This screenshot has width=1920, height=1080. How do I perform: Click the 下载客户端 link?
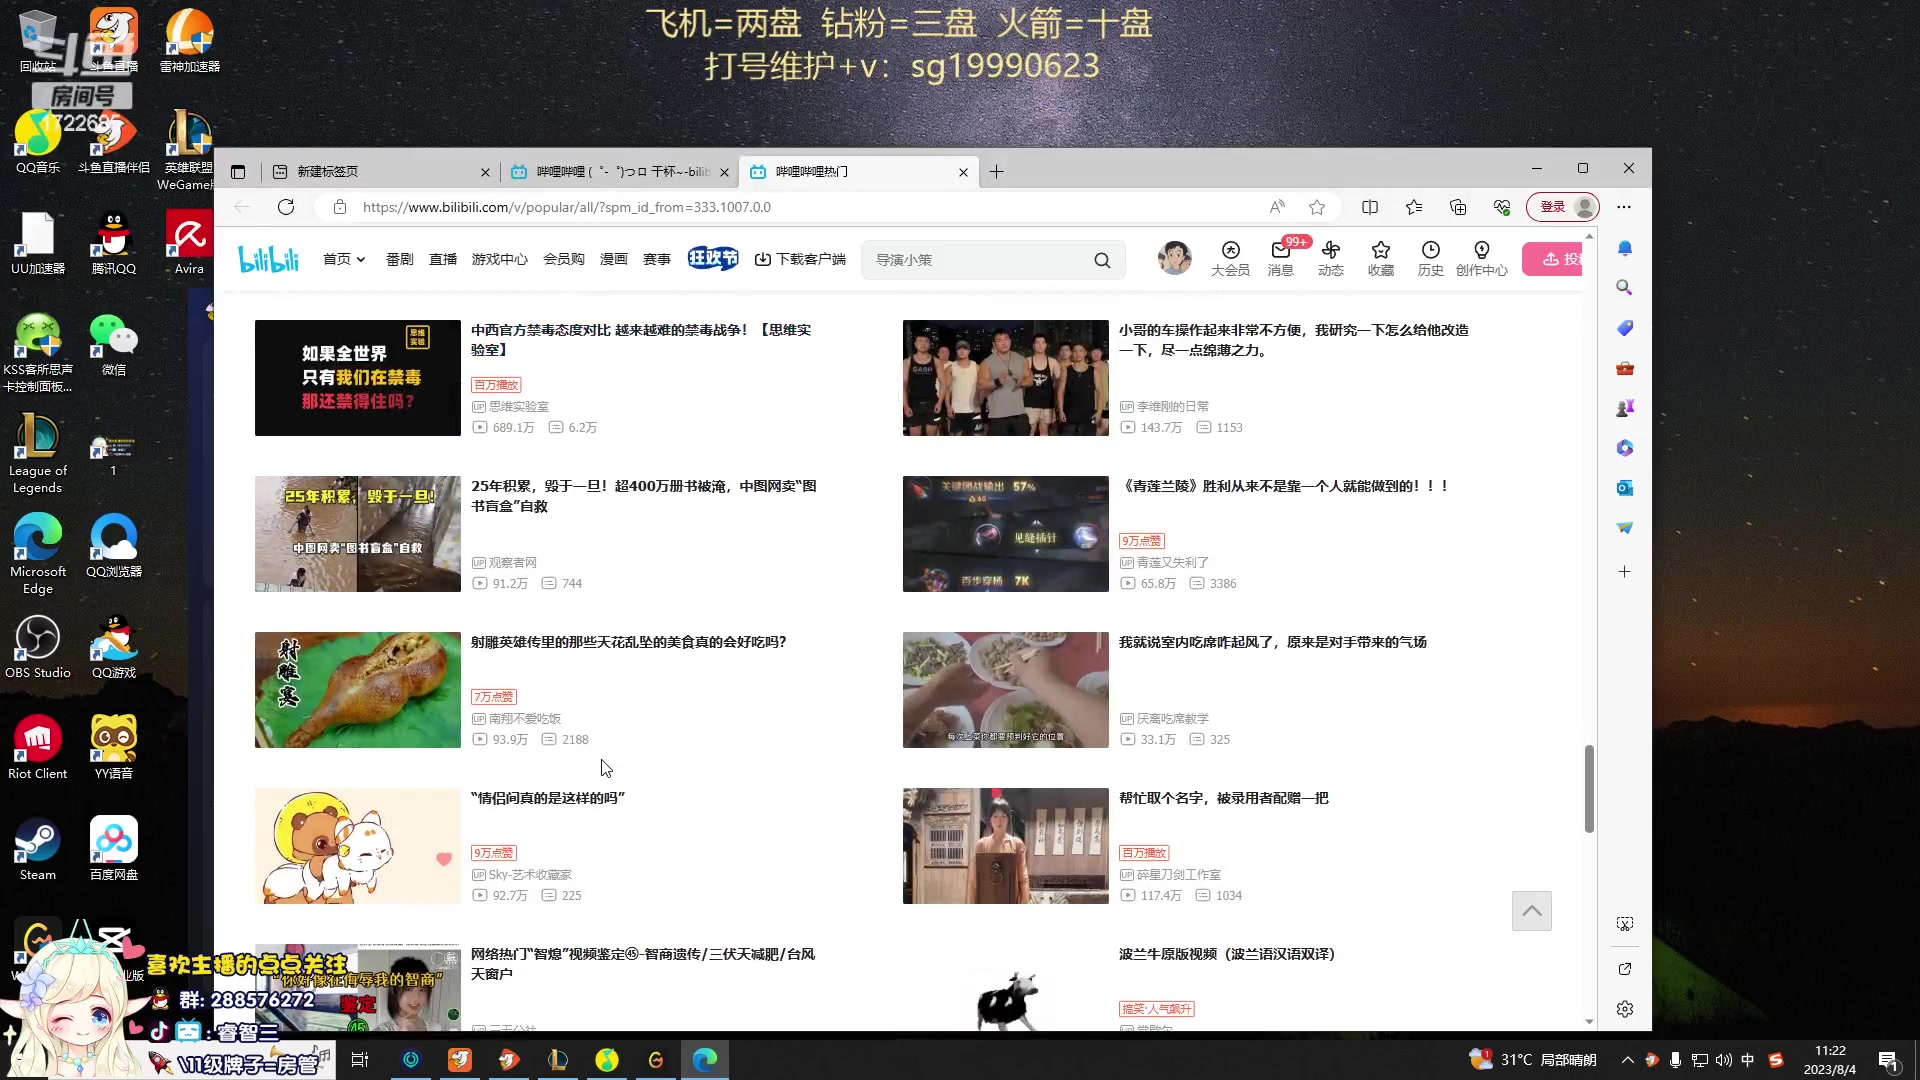[x=800, y=259]
